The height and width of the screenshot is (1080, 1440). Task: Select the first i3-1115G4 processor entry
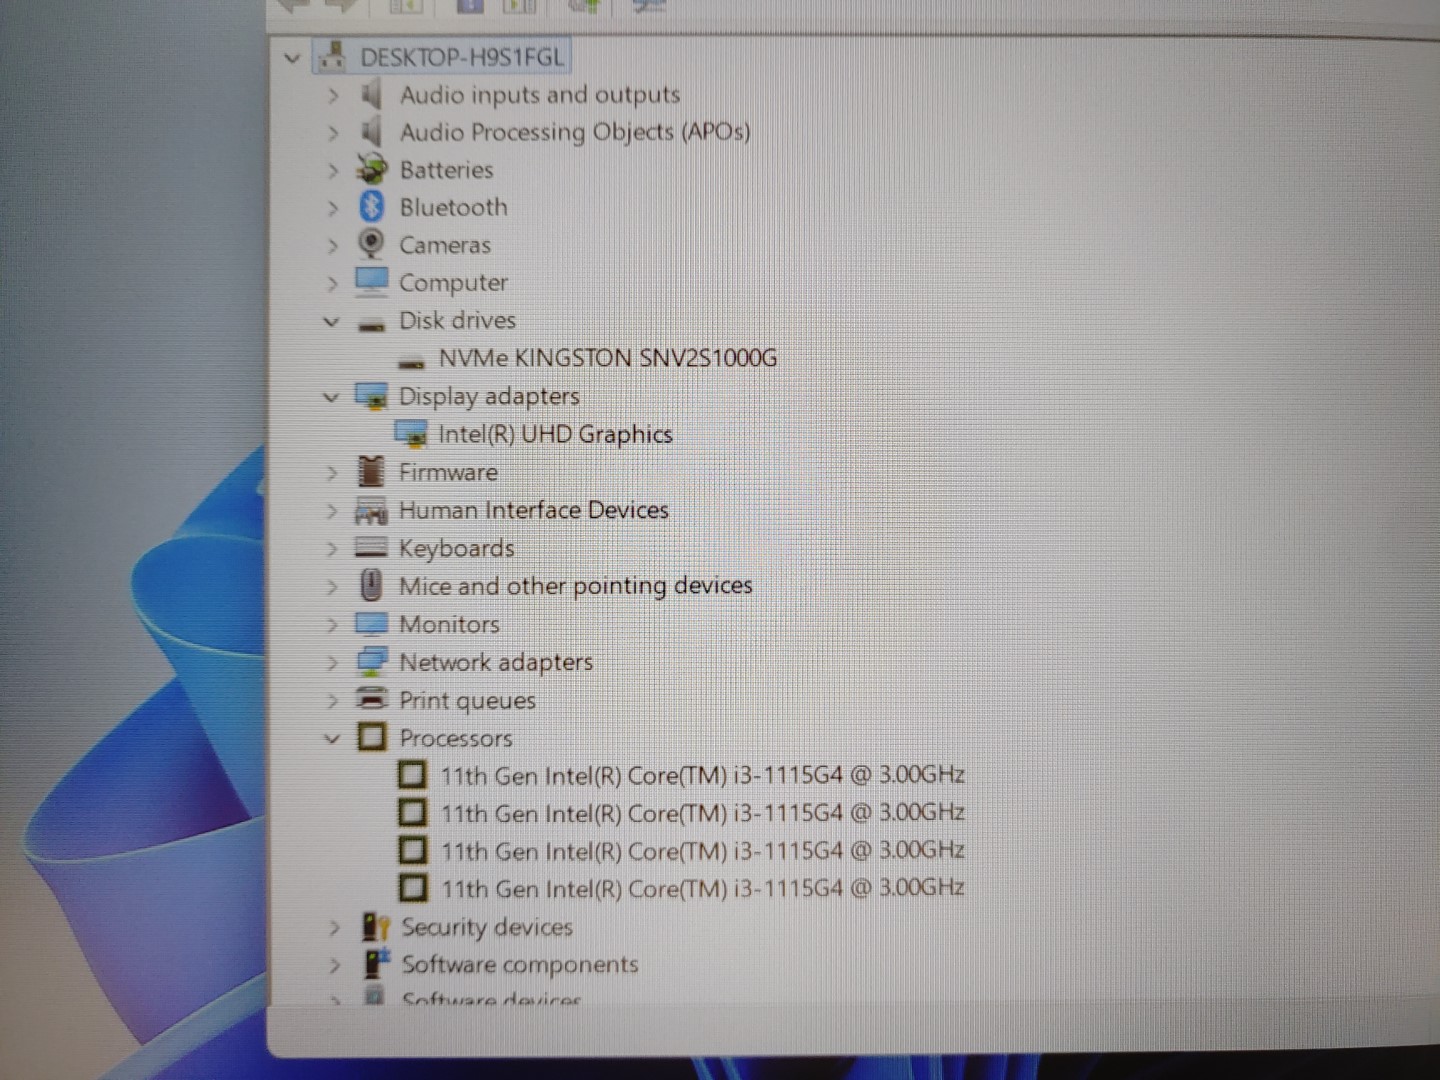click(x=702, y=775)
